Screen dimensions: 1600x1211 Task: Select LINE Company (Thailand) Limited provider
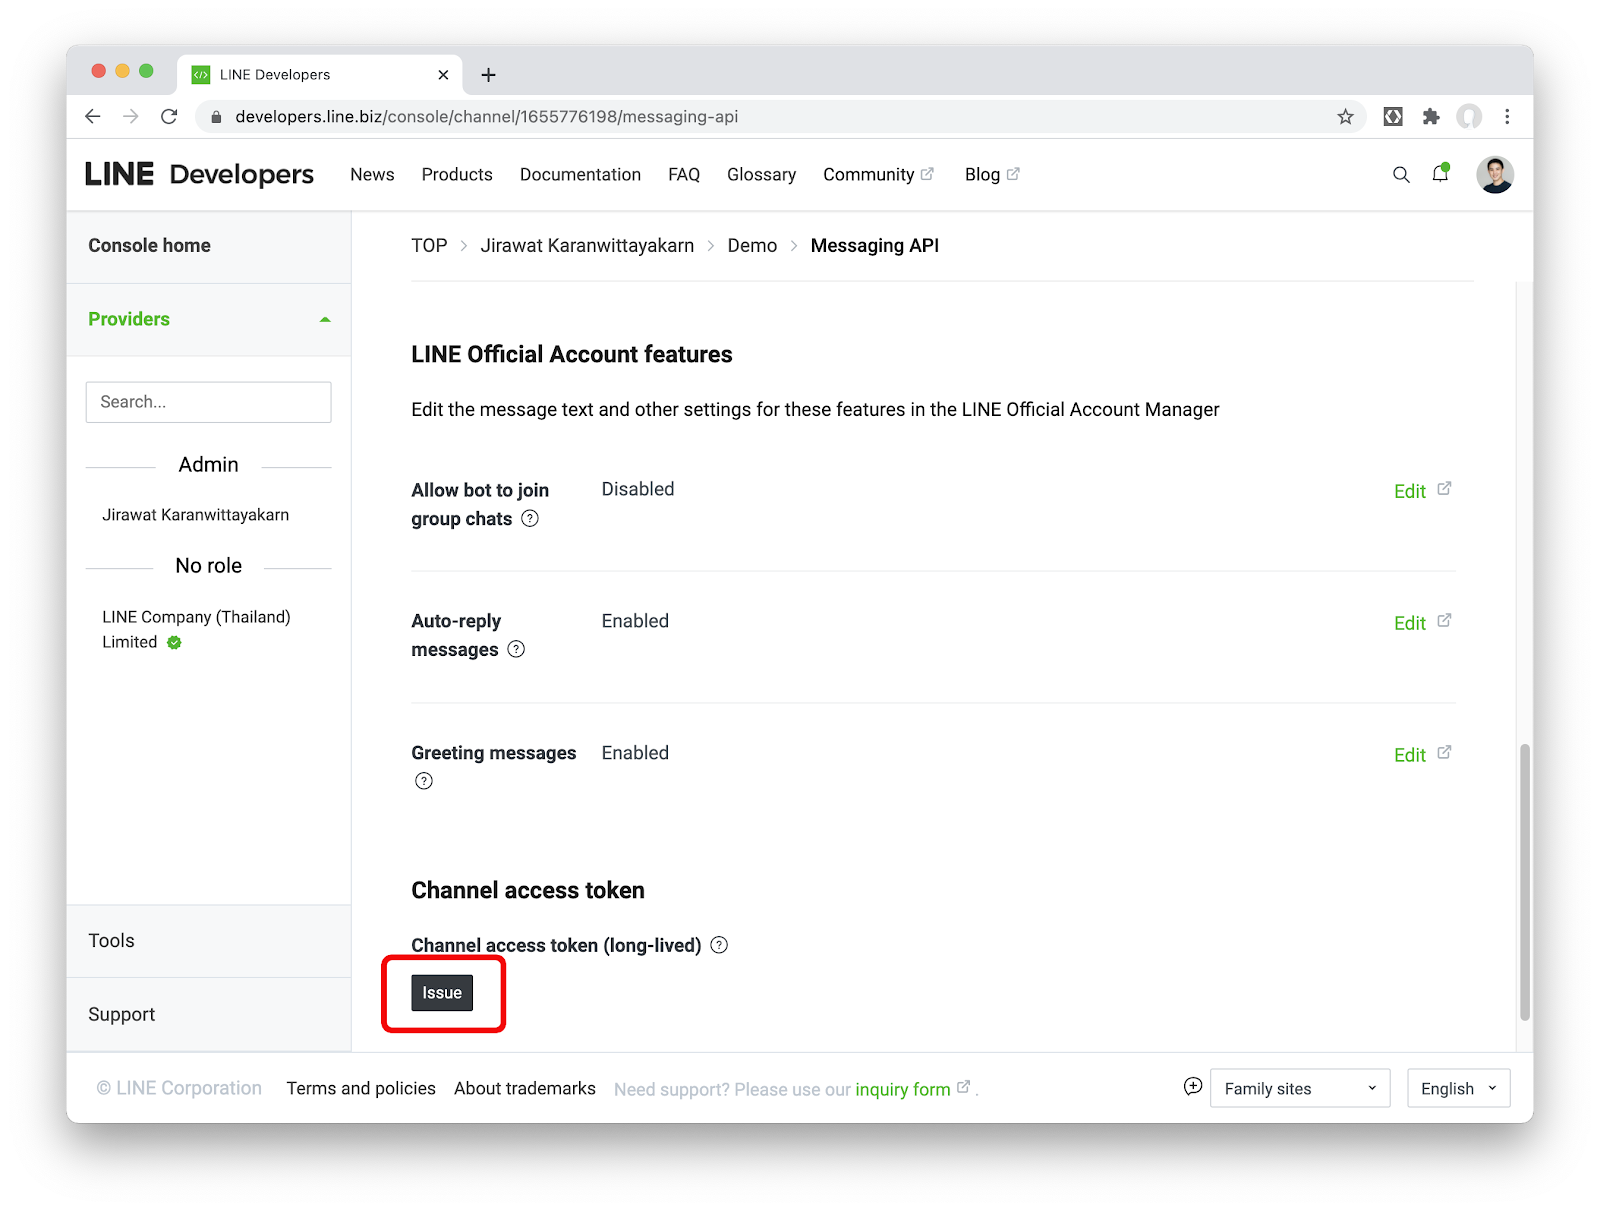(x=196, y=630)
